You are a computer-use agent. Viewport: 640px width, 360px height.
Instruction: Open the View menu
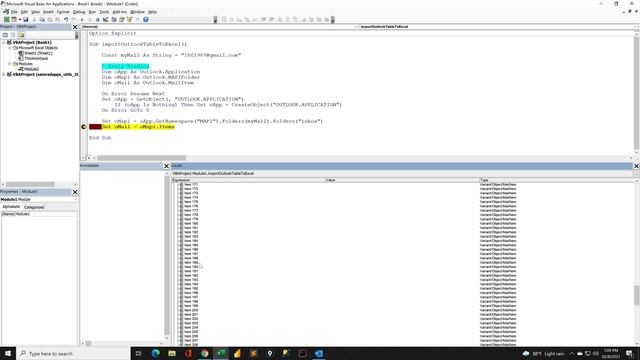(36, 12)
